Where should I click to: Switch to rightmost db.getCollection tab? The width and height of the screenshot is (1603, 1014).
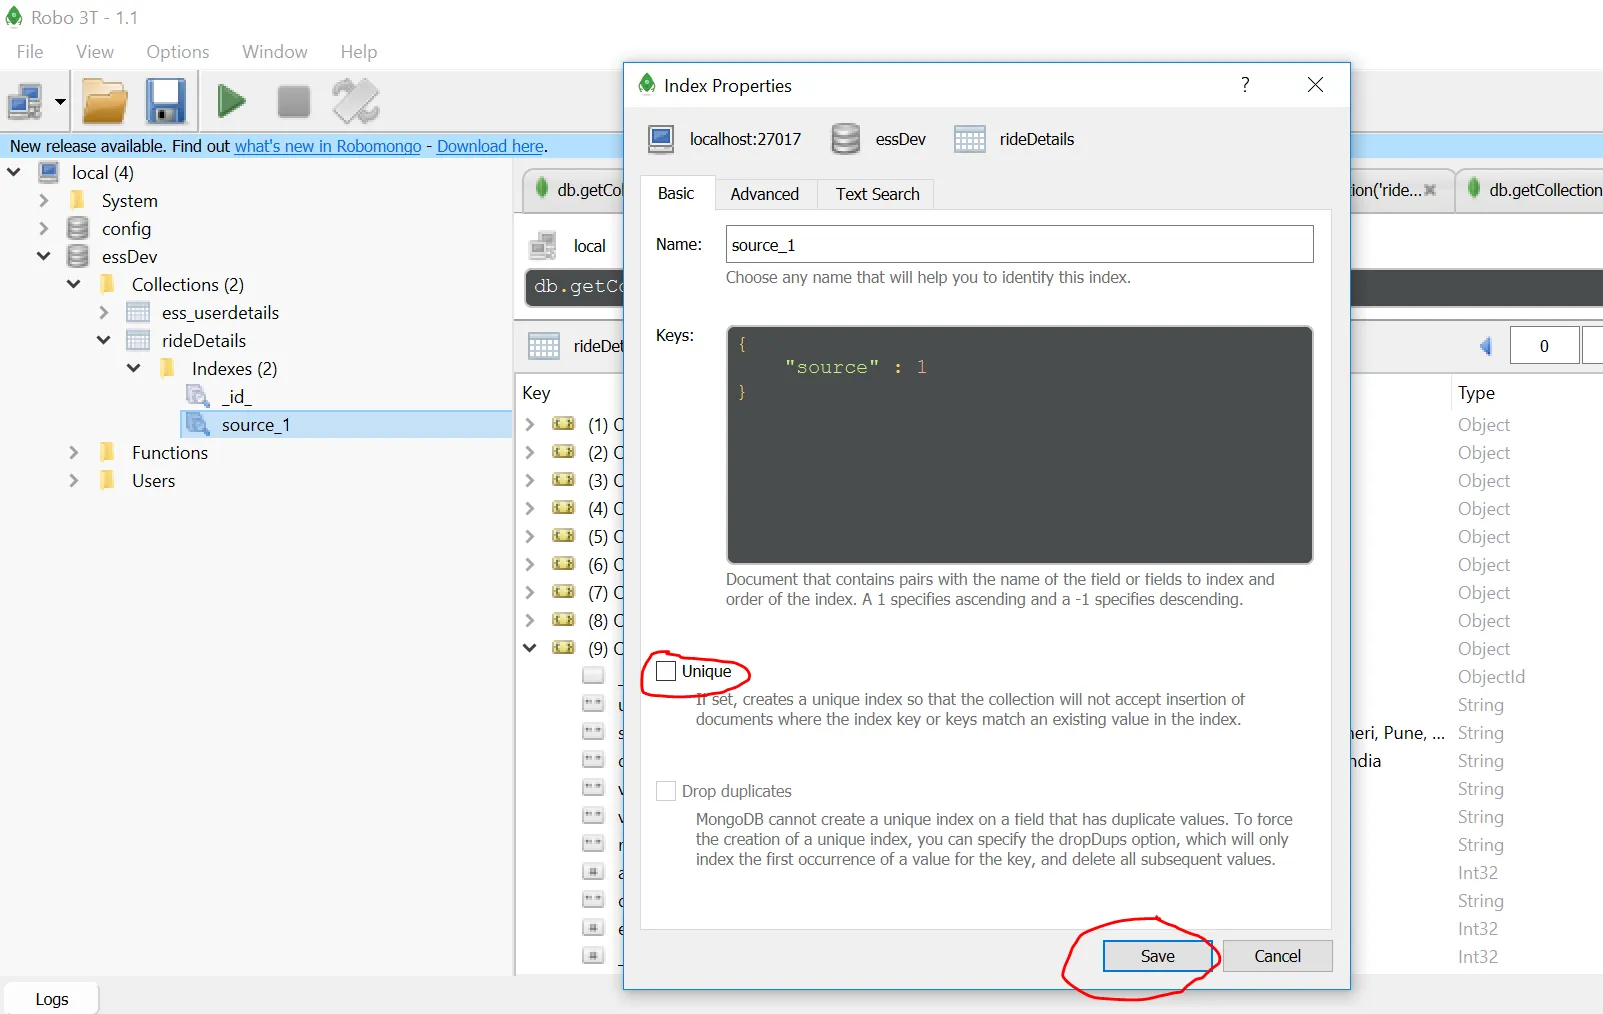[1530, 190]
